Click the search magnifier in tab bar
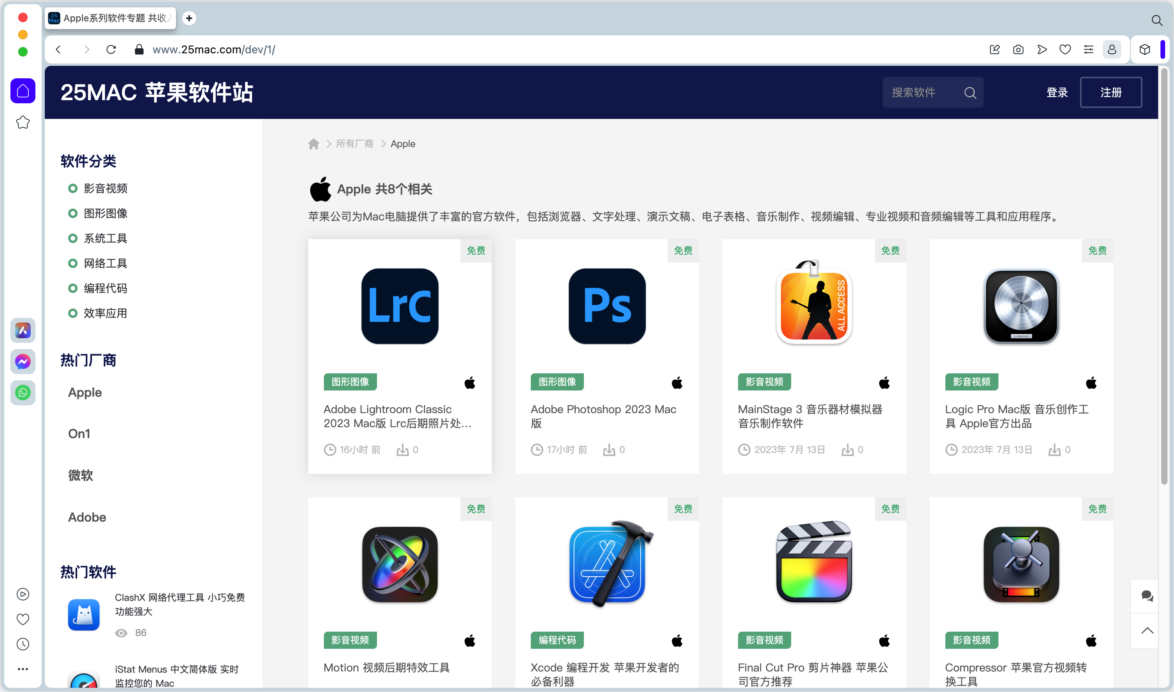The image size is (1174, 692). pyautogui.click(x=1157, y=20)
